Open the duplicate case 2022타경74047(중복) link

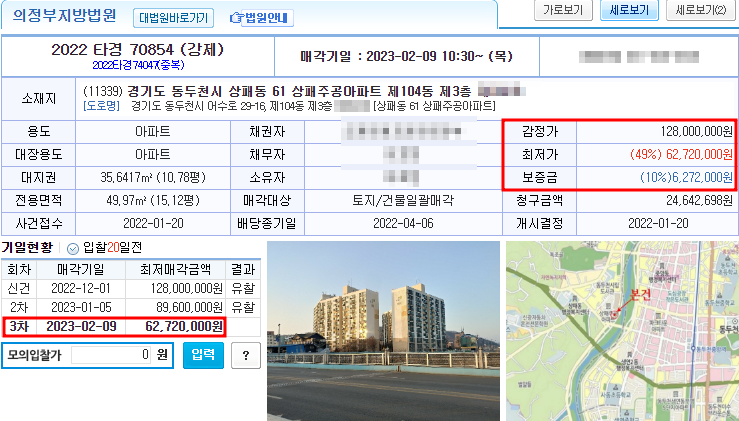click(138, 65)
